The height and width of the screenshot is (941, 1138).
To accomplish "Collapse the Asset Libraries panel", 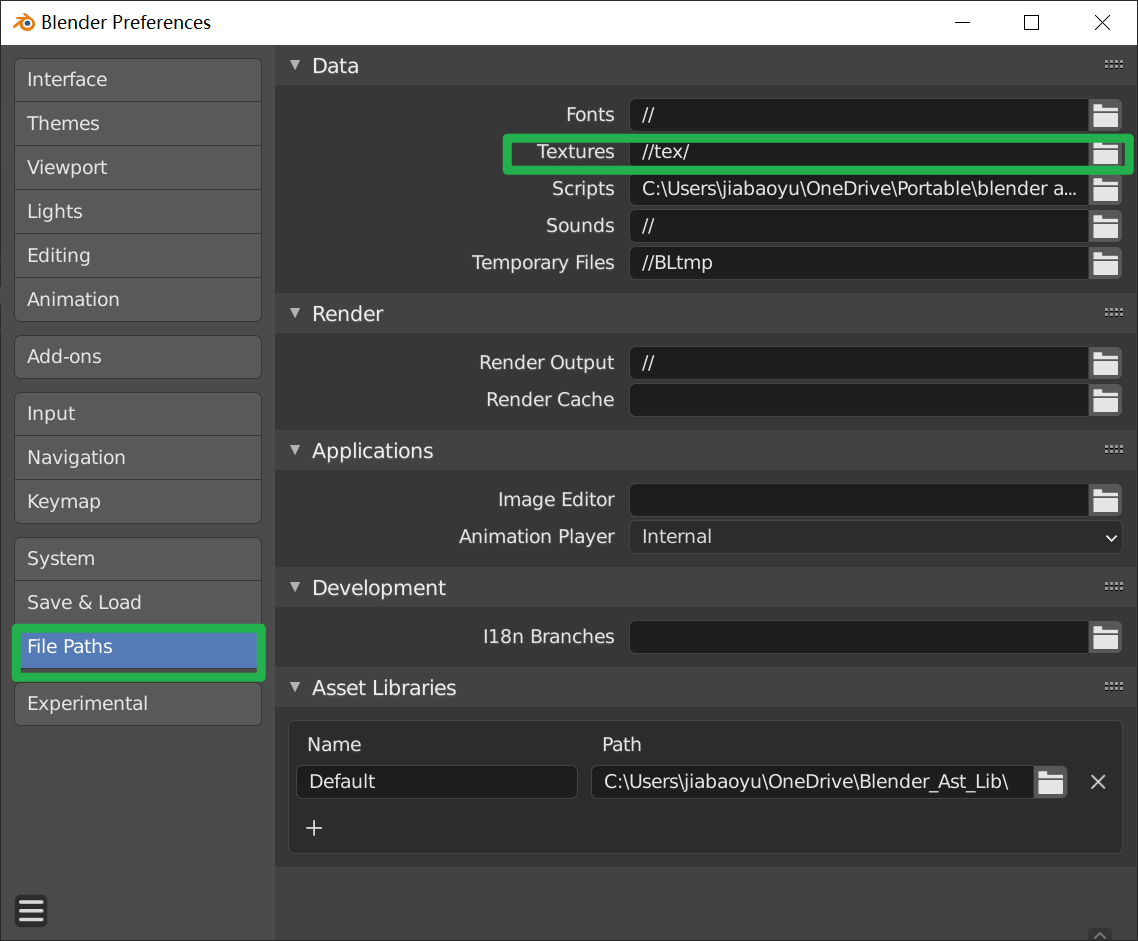I will pyautogui.click(x=295, y=686).
